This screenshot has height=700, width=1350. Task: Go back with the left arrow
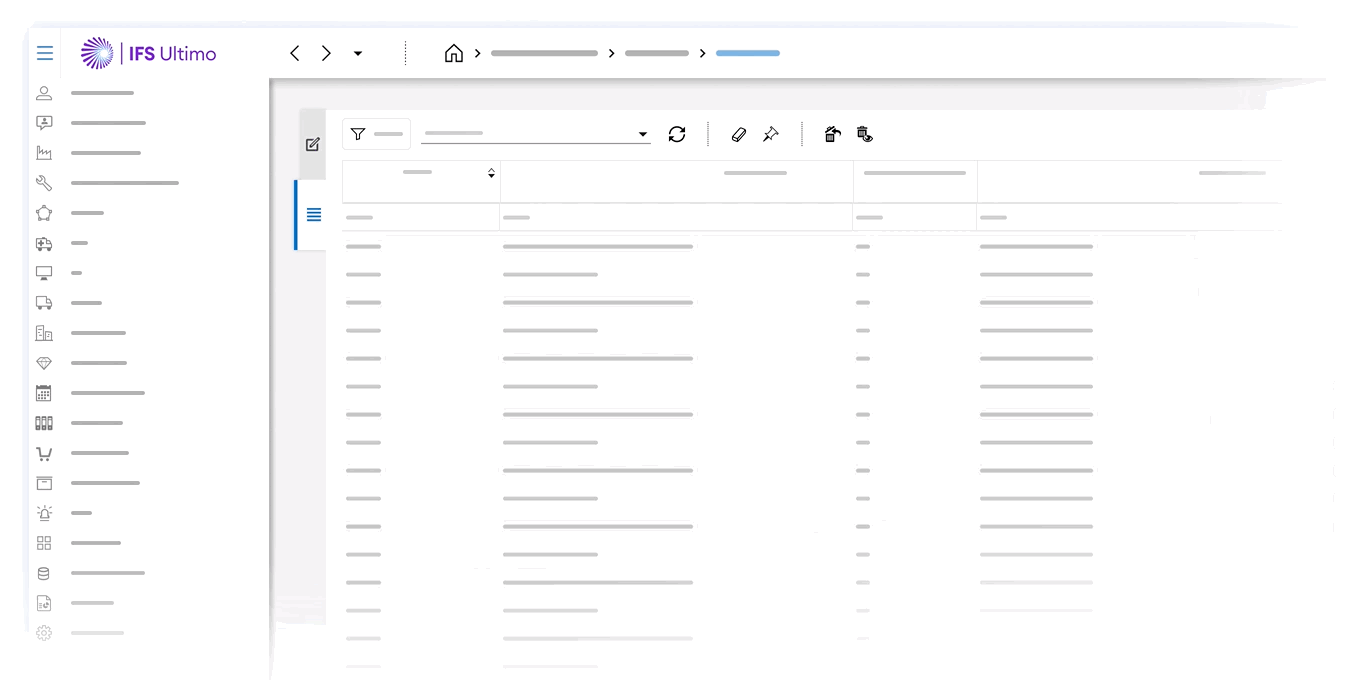(294, 53)
